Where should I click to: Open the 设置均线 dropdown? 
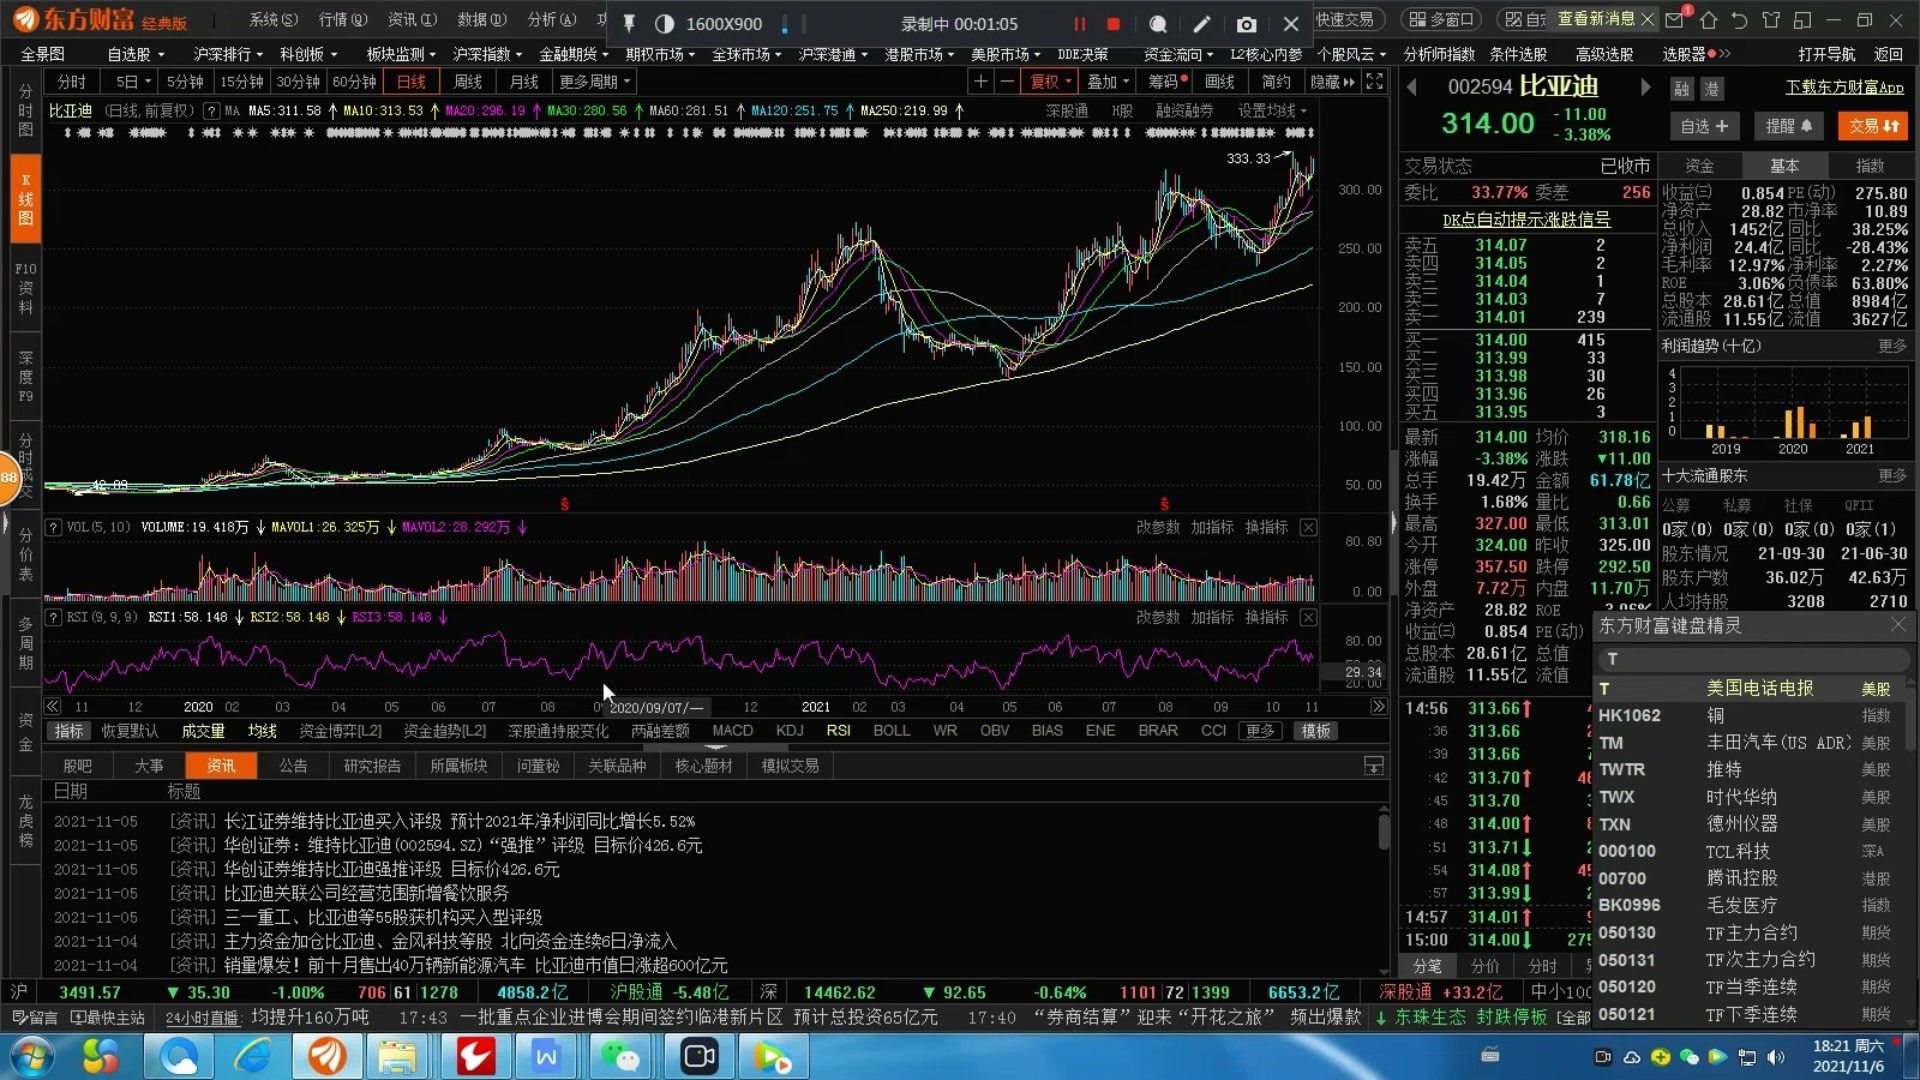pyautogui.click(x=1272, y=111)
